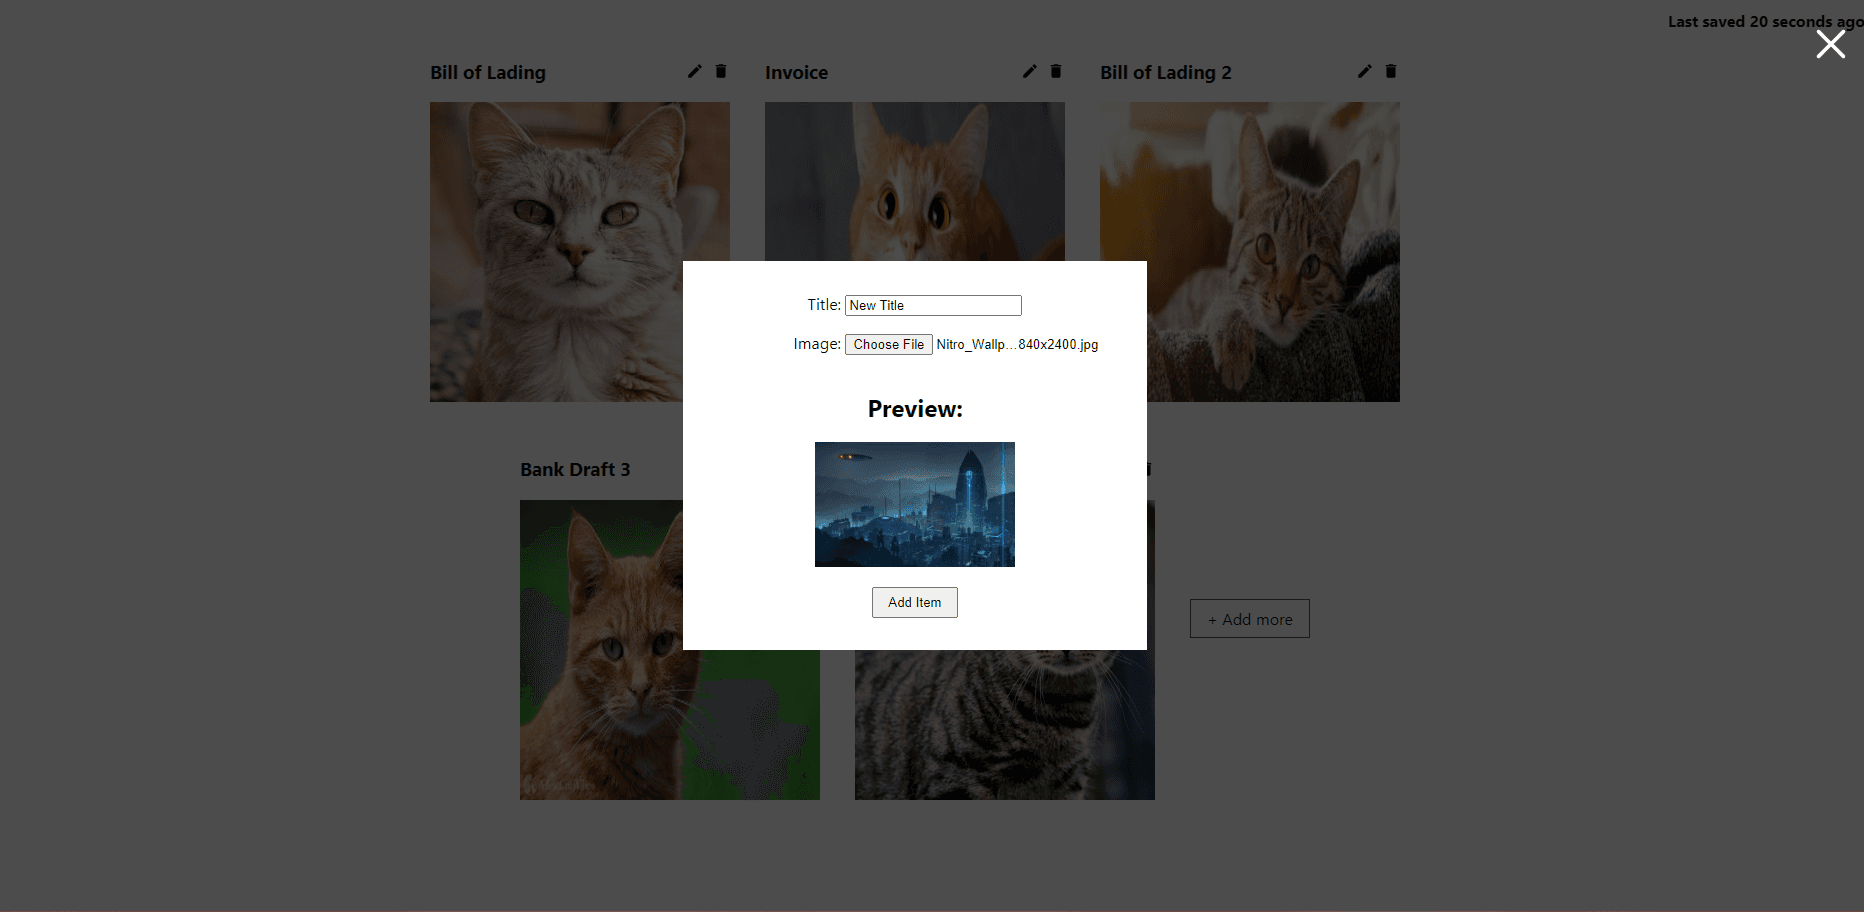1864x912 pixels.
Task: Click the Bill of Lading title text
Action: [x=488, y=72]
